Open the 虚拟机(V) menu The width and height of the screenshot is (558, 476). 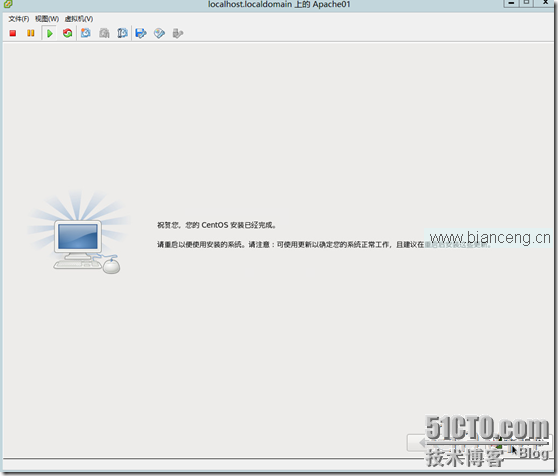pos(79,19)
